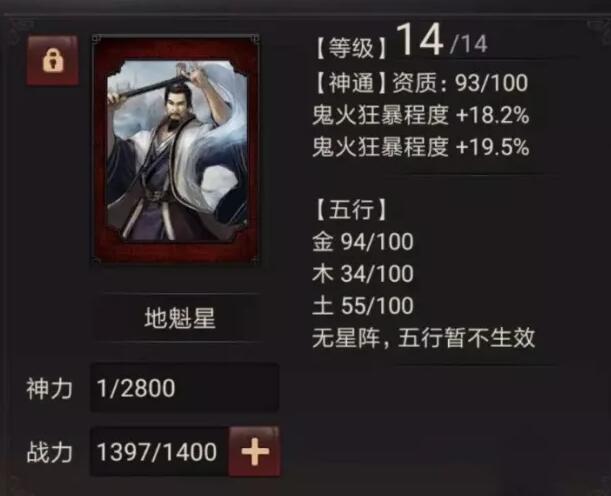Tap the 【神通】资质: 93/100 line
Screen dimensions: 611x496
(421, 83)
